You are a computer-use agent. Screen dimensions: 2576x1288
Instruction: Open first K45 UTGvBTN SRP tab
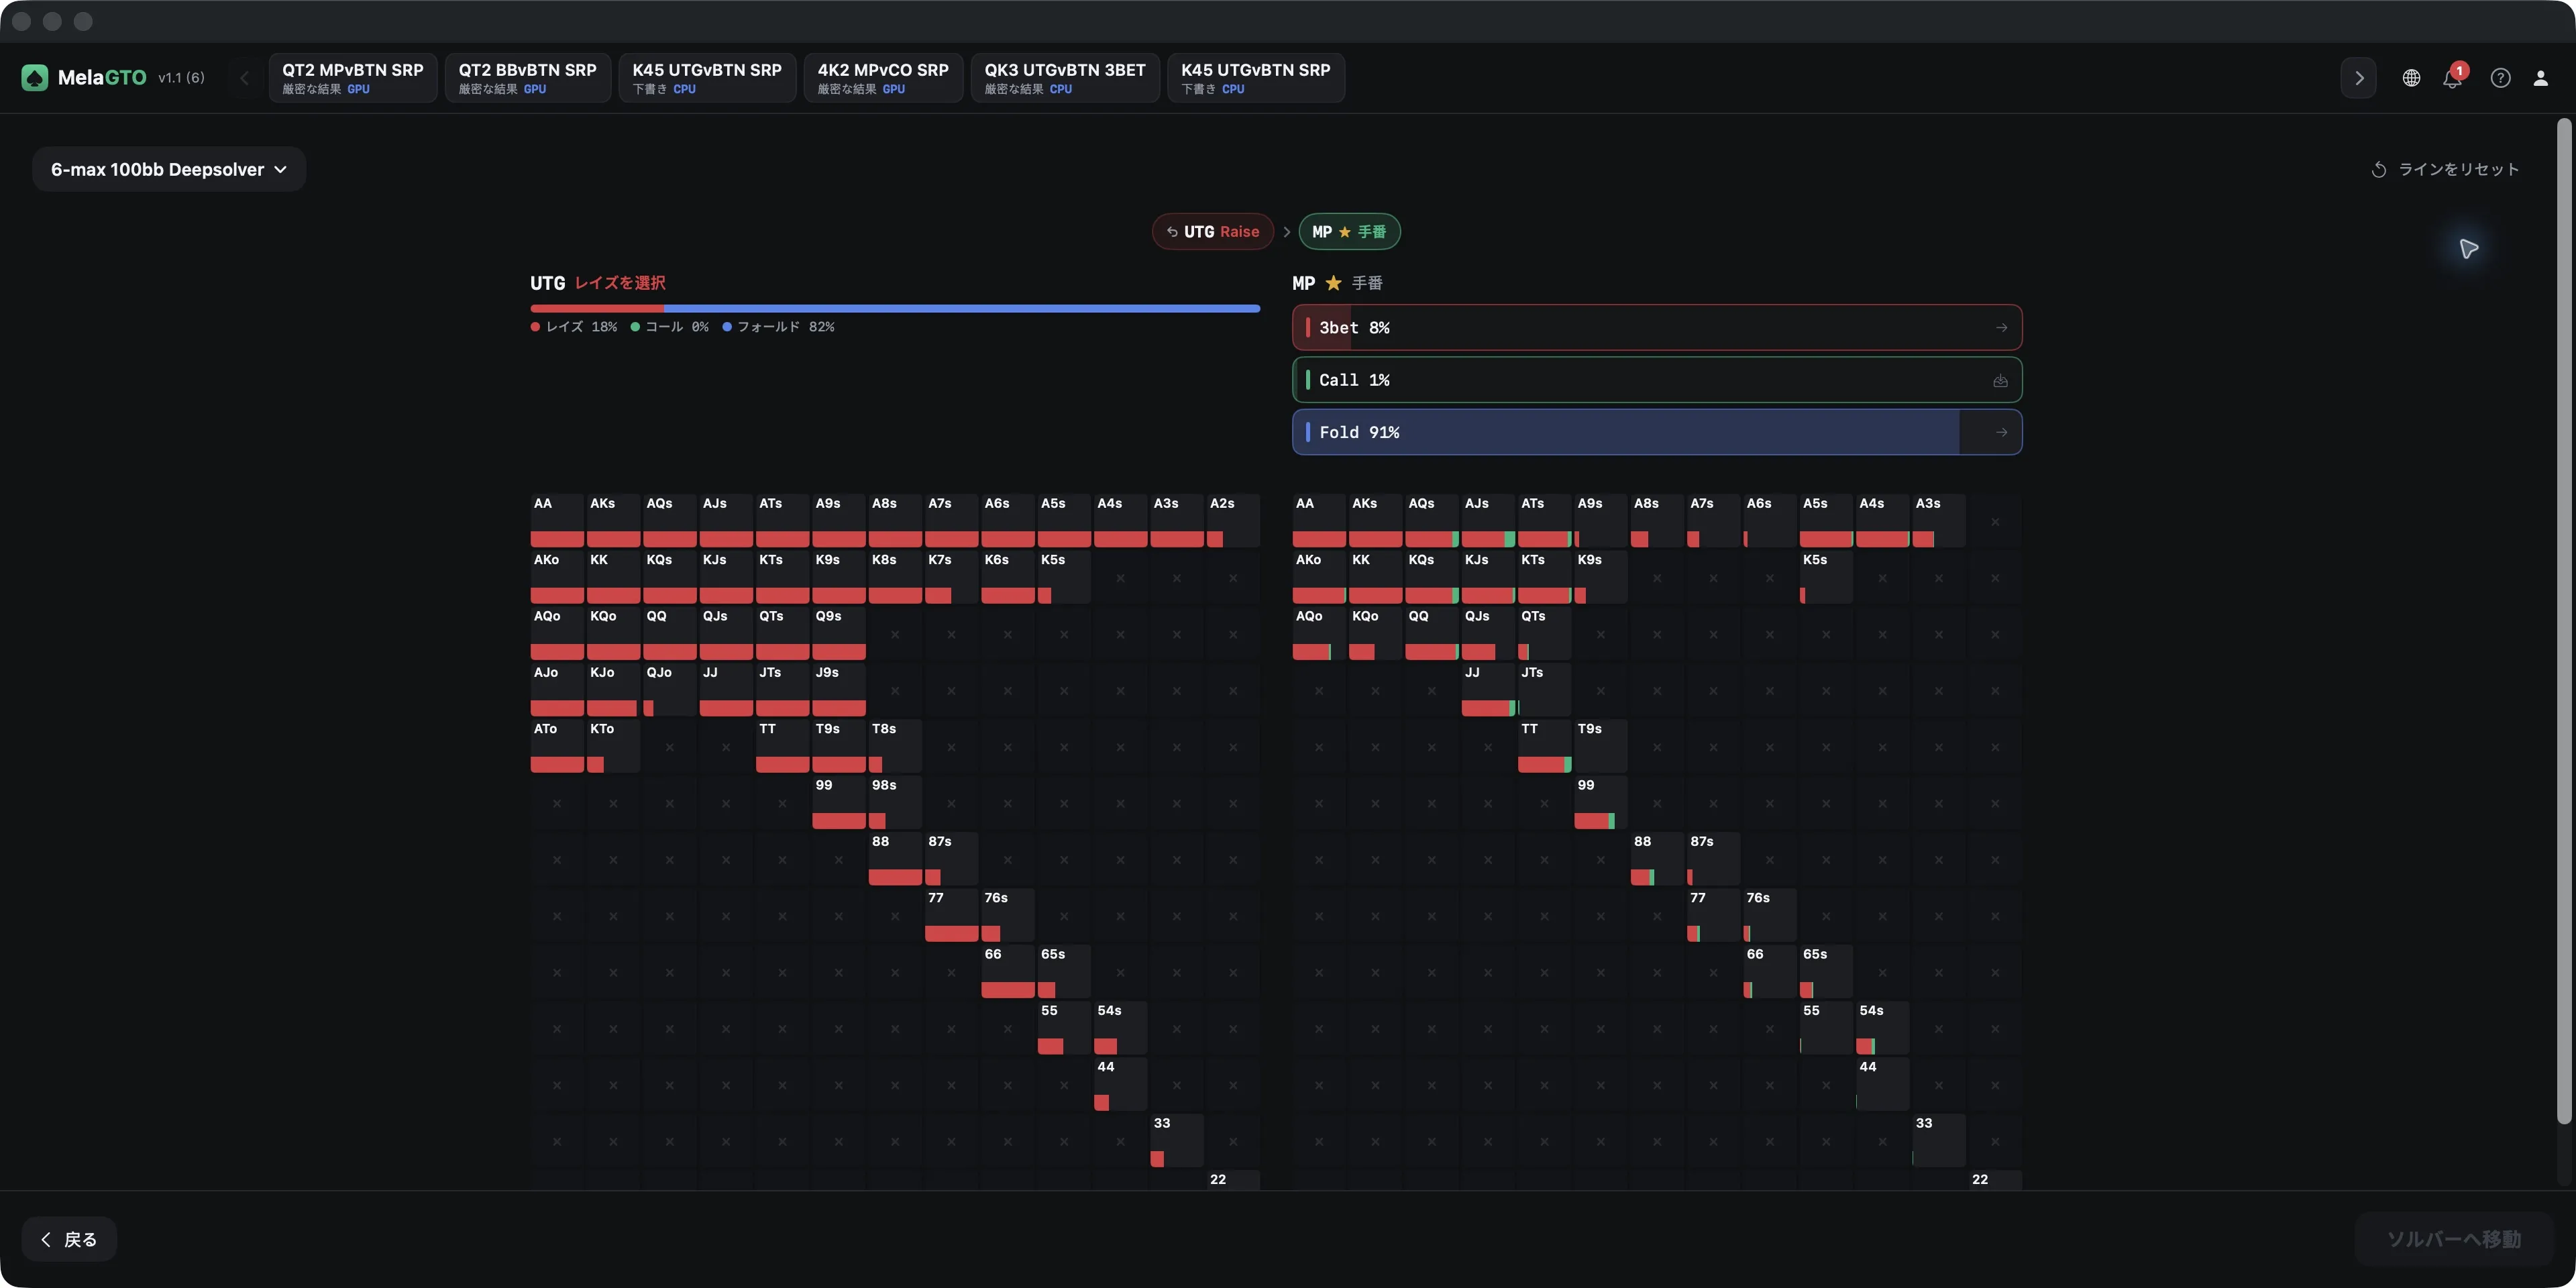coord(707,78)
